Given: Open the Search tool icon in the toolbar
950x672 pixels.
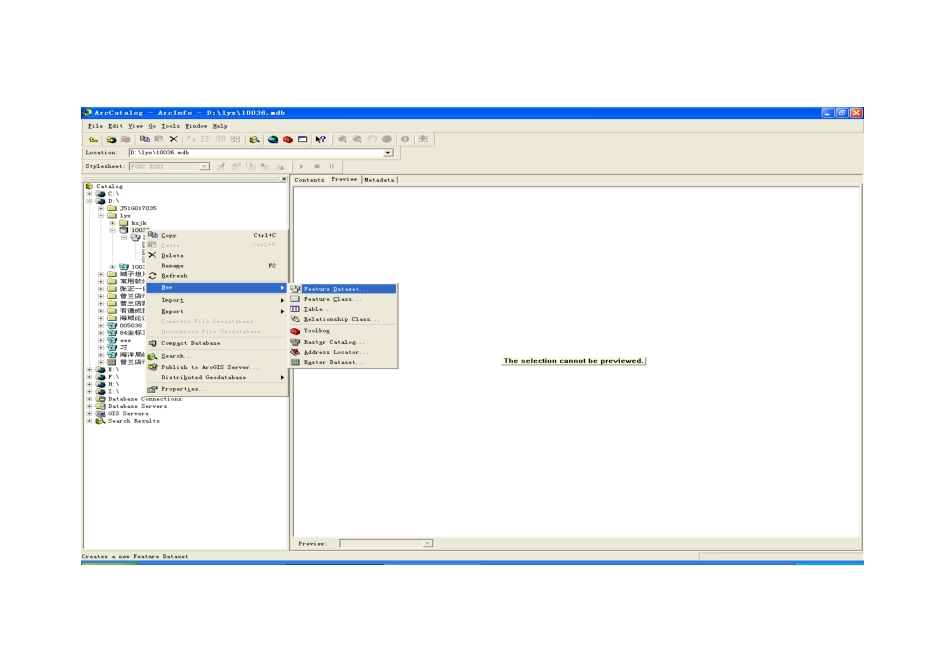Looking at the screenshot, I should click(x=254, y=139).
